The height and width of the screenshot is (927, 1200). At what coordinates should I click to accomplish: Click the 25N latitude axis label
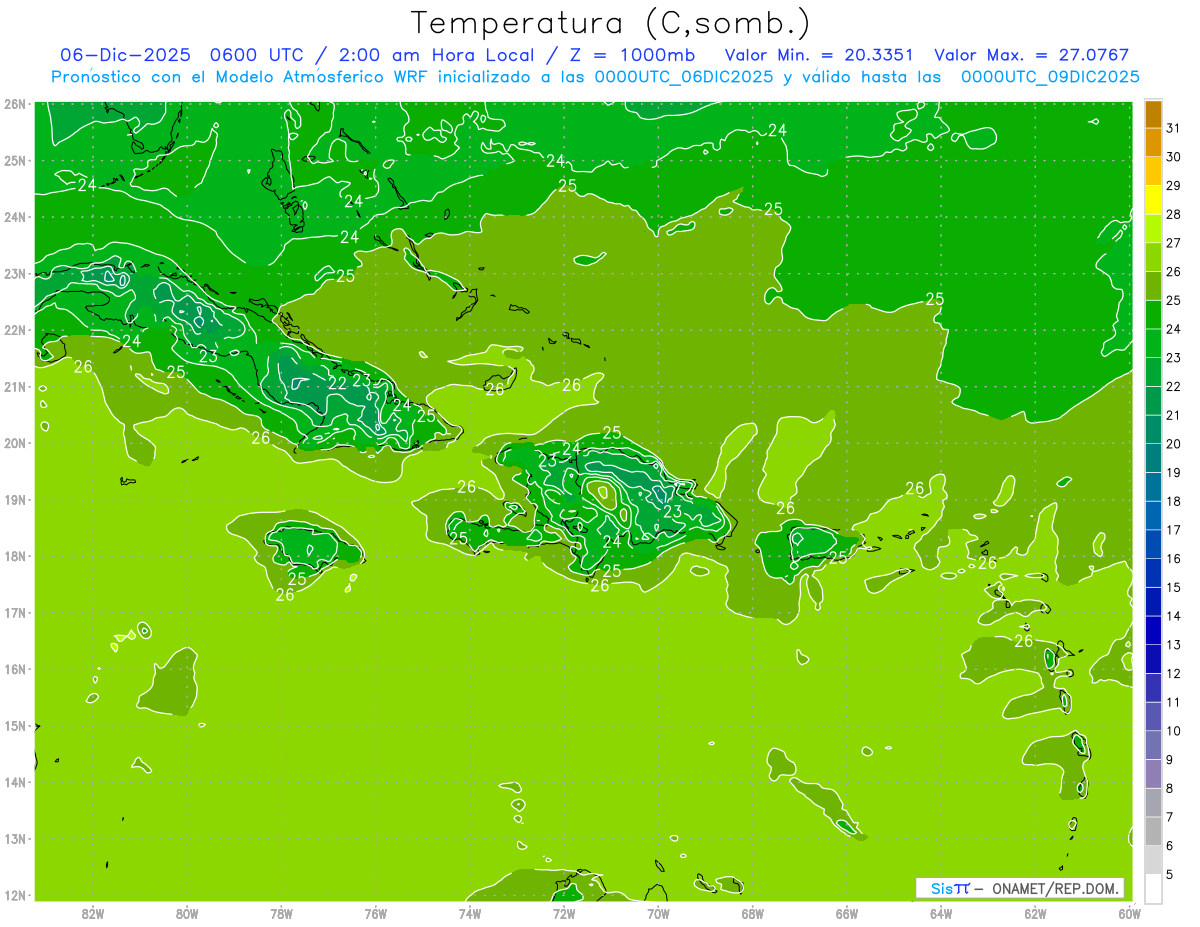tap(14, 160)
